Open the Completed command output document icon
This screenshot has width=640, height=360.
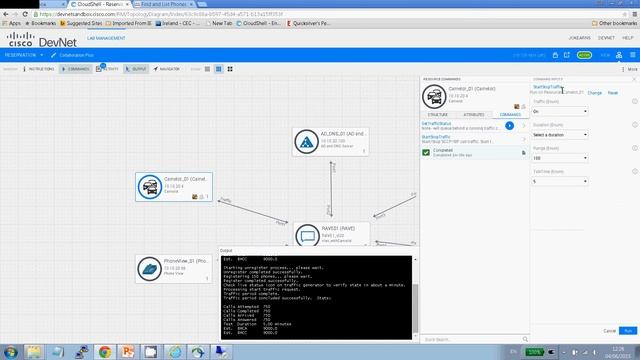(524, 153)
